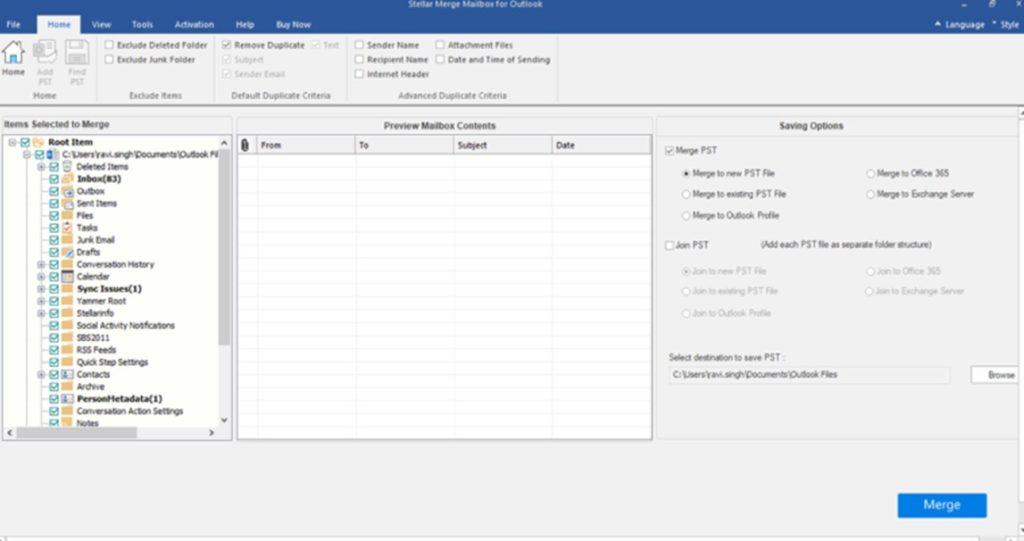Click the Home ribbon icon

pyautogui.click(x=14, y=54)
